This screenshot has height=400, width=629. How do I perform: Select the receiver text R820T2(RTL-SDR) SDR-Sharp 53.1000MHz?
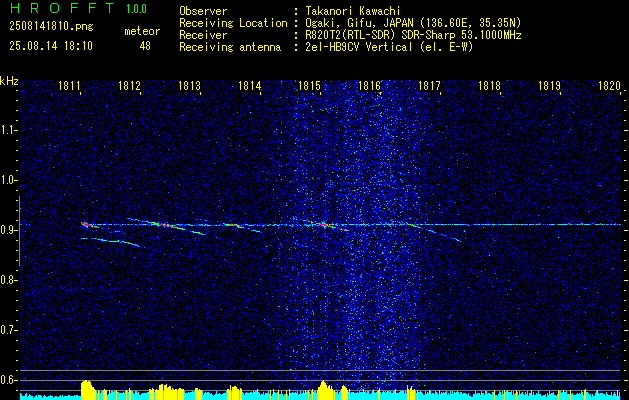click(x=413, y=35)
